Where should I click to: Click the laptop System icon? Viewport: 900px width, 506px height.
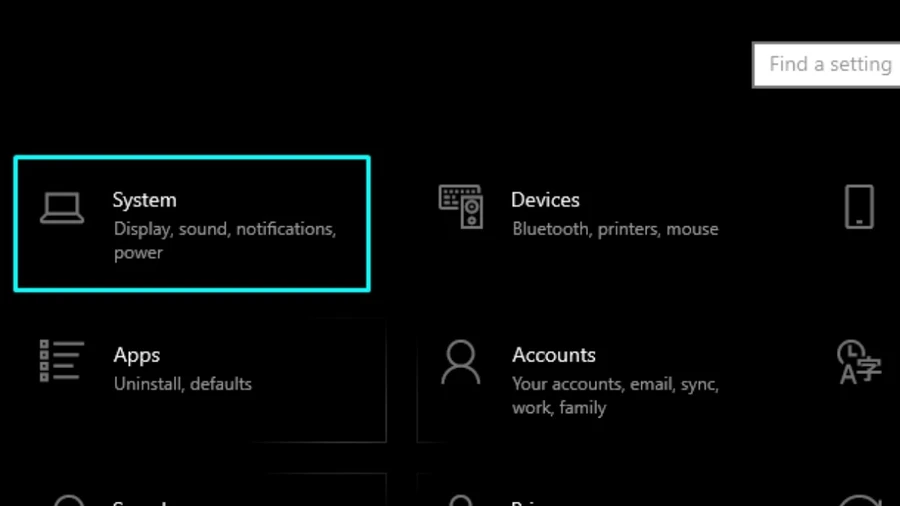62,208
